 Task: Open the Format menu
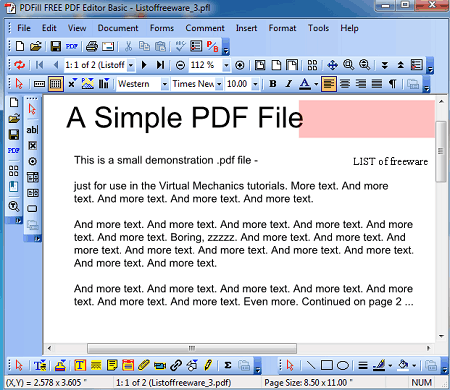(282, 28)
